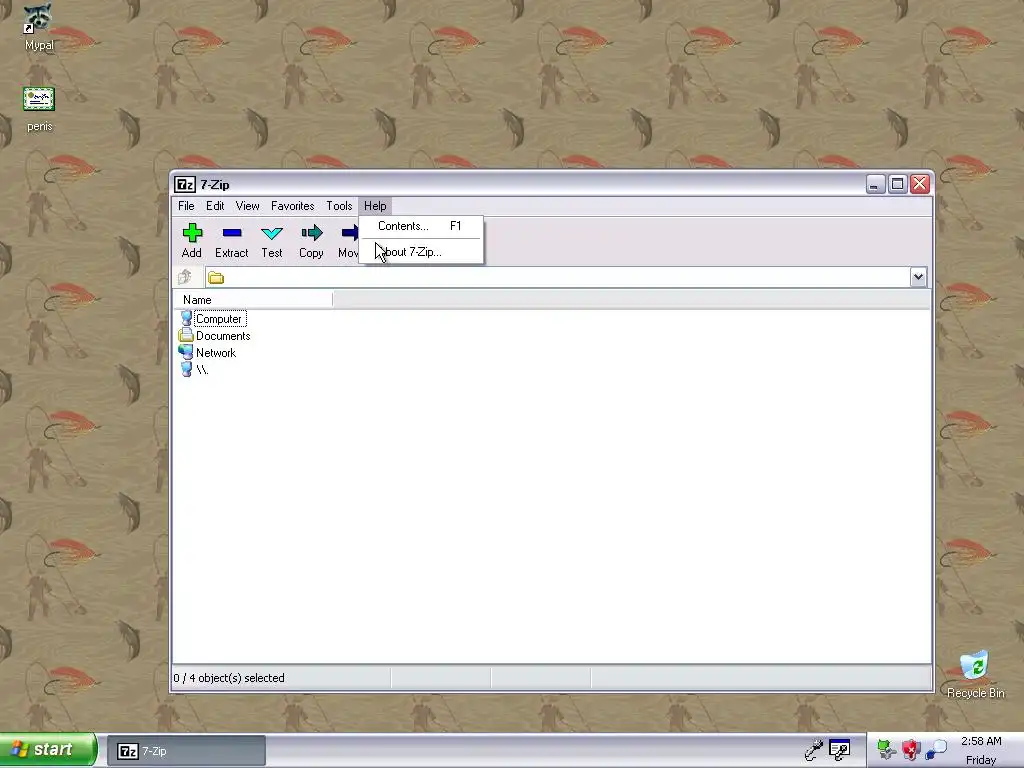Click the "0 / 4 object(s) selected" status text
1024x768 pixels.
(229, 678)
